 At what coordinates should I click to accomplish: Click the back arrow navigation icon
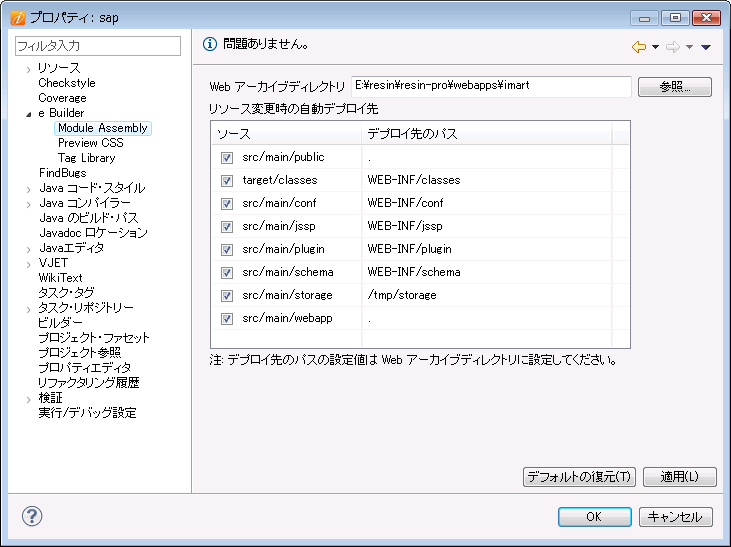click(639, 47)
